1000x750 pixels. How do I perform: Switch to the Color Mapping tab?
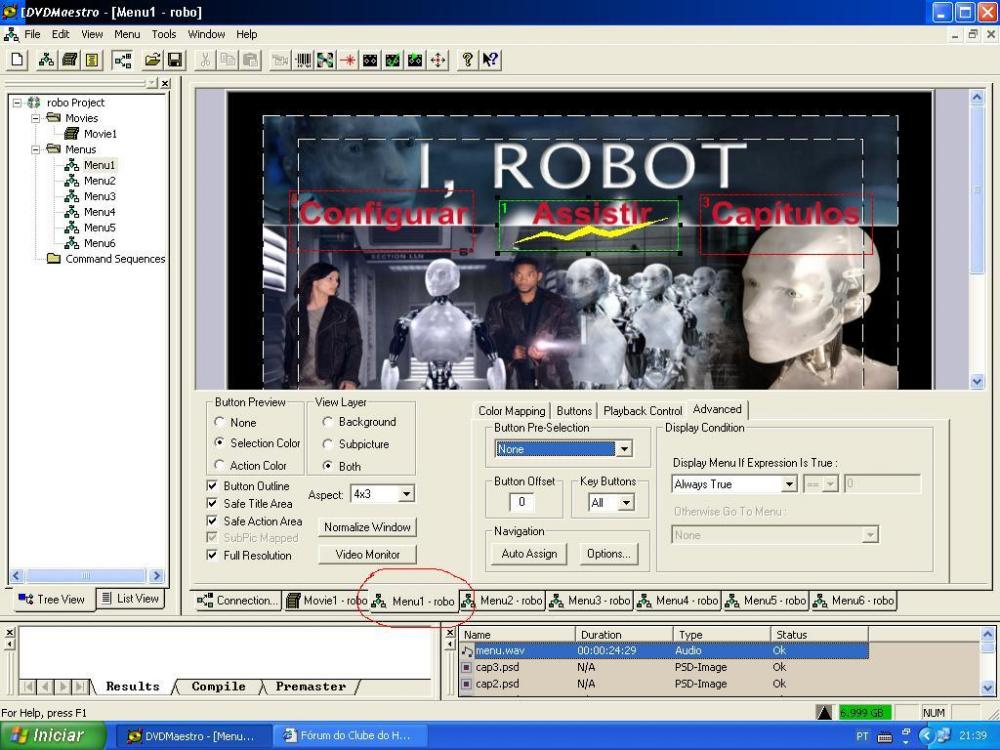click(x=511, y=411)
